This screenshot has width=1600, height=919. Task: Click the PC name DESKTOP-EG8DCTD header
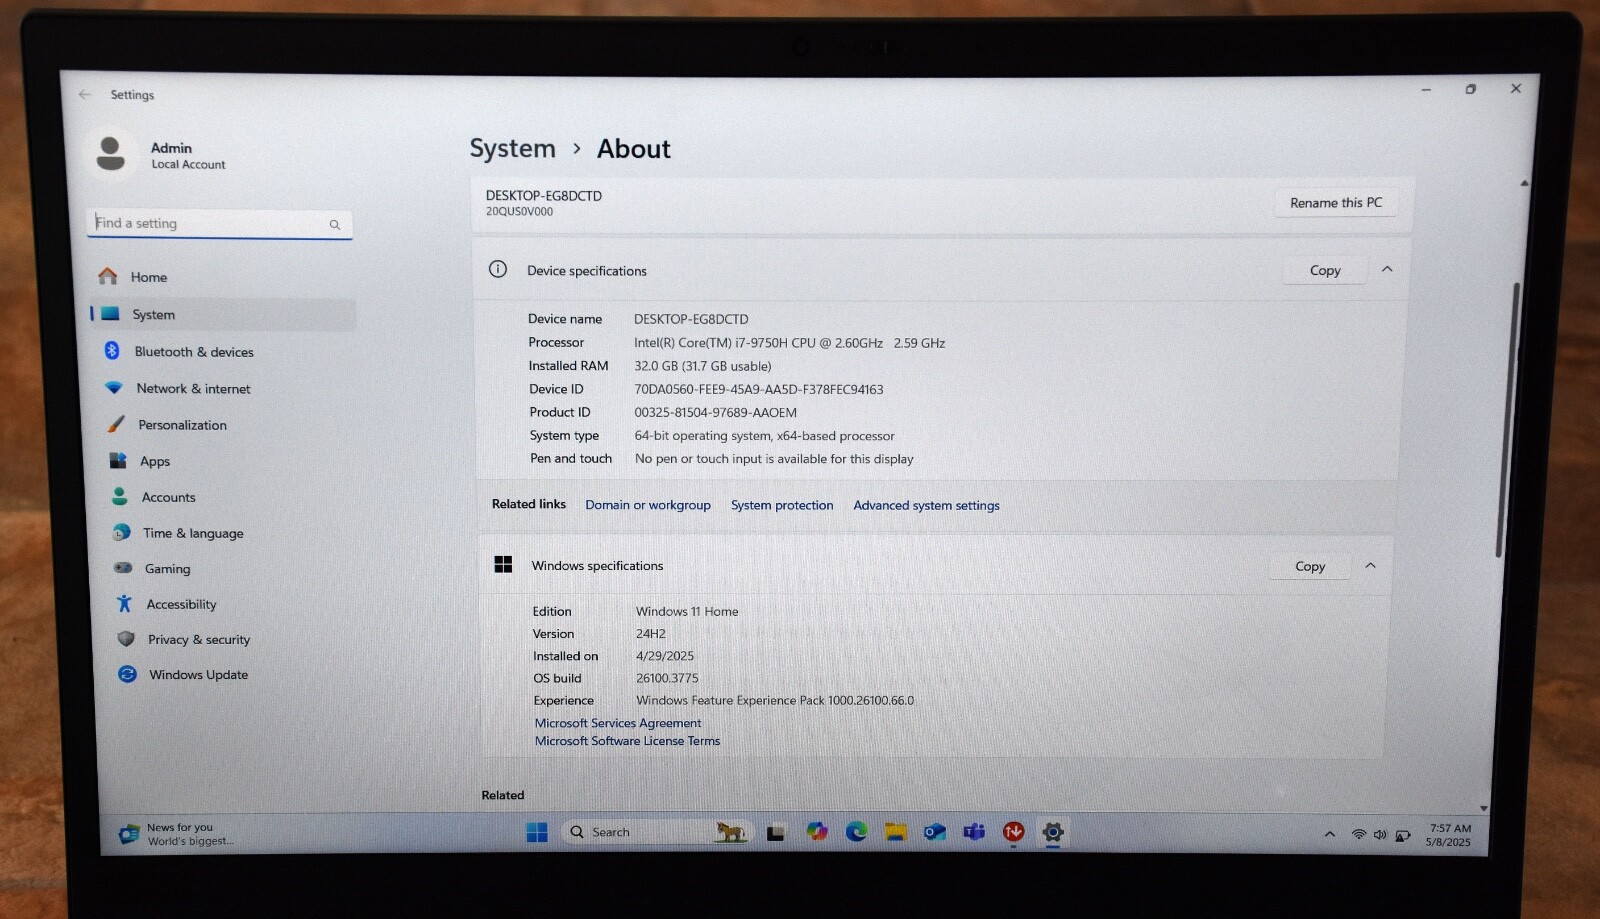[544, 196]
